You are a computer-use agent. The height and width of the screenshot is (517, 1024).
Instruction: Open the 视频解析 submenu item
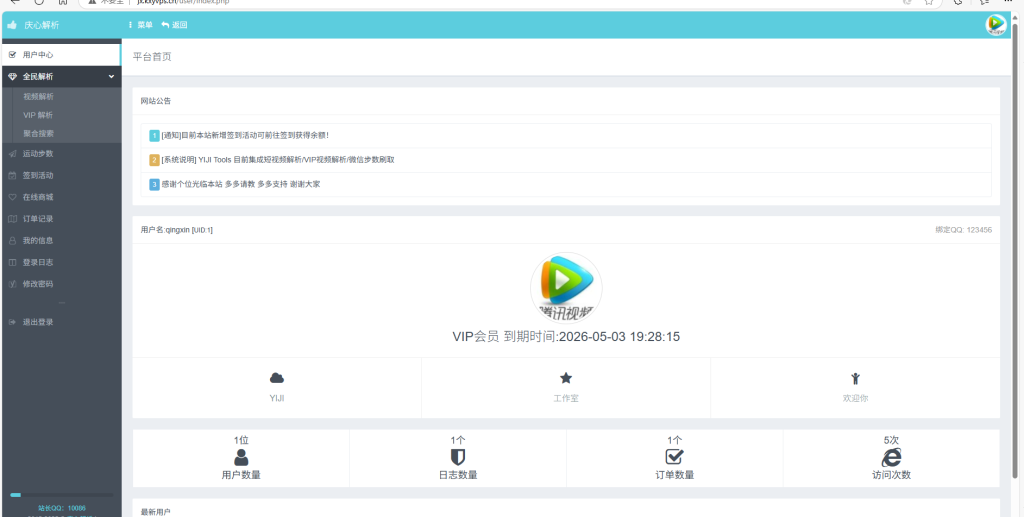tap(39, 97)
